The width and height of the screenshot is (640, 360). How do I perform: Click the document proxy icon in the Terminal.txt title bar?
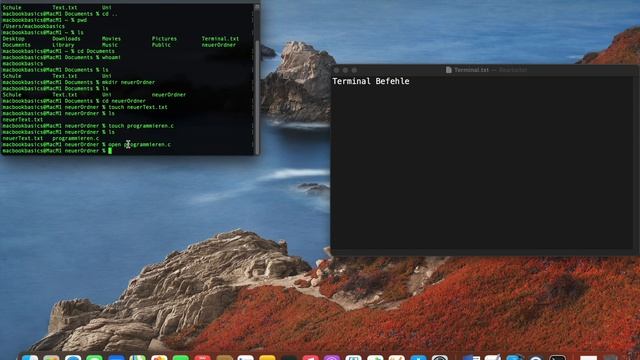pyautogui.click(x=449, y=70)
